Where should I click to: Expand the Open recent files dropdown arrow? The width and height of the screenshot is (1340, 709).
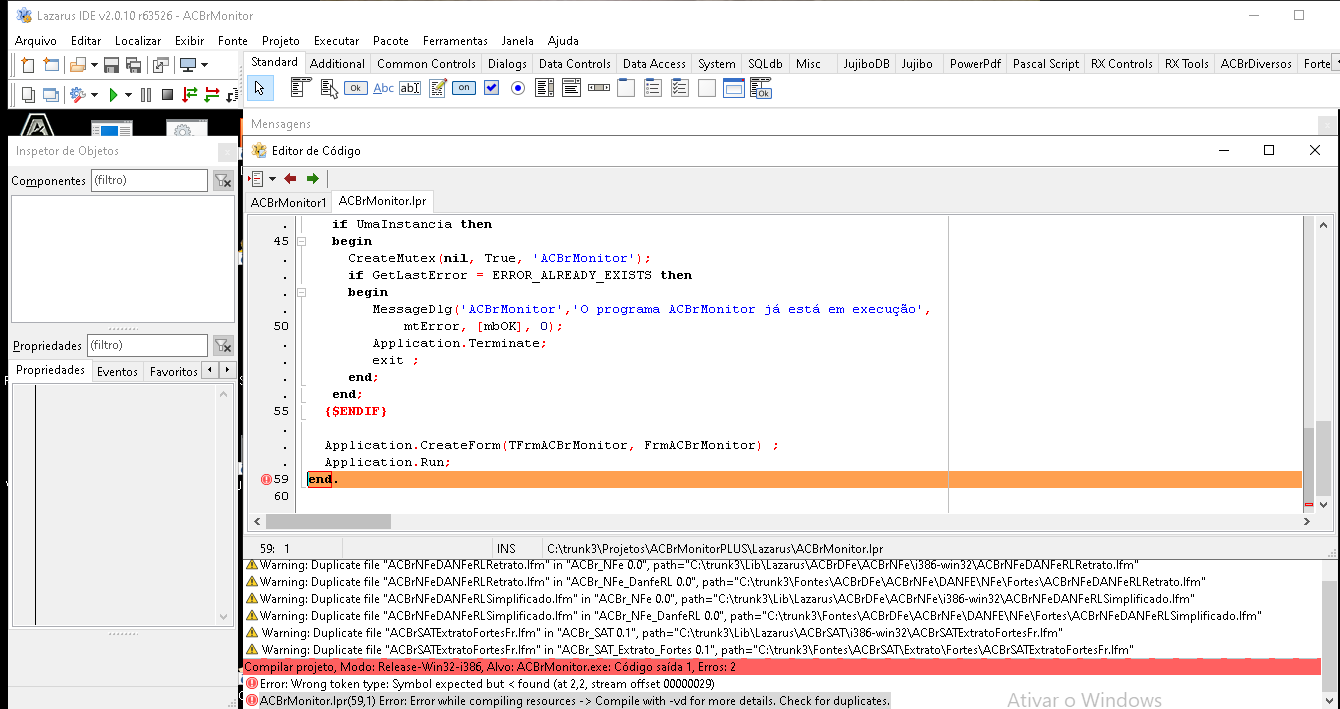[94, 65]
